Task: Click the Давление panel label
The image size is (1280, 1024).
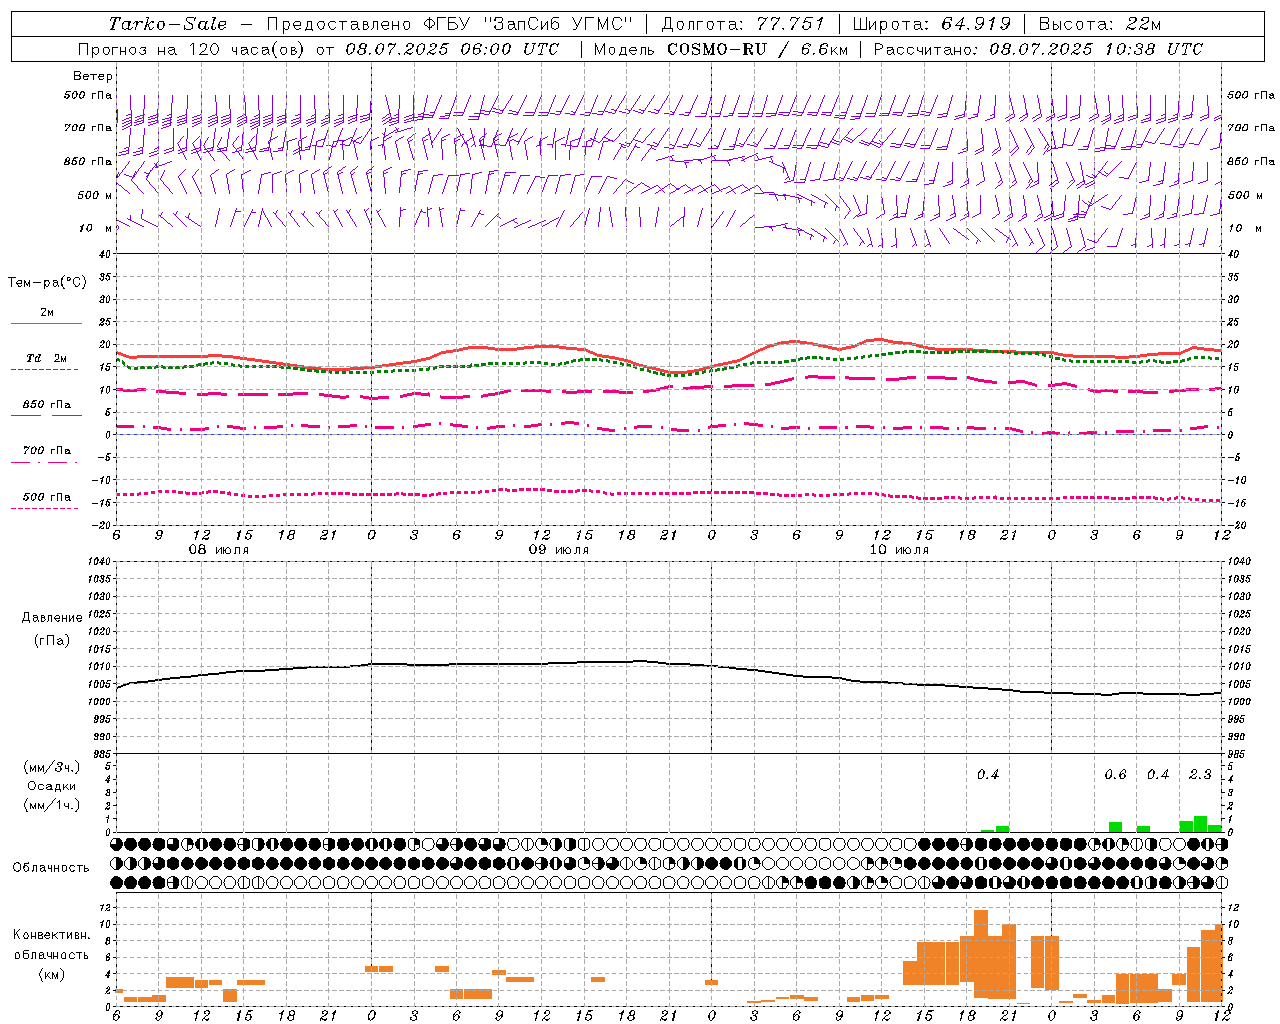Action: [52, 618]
